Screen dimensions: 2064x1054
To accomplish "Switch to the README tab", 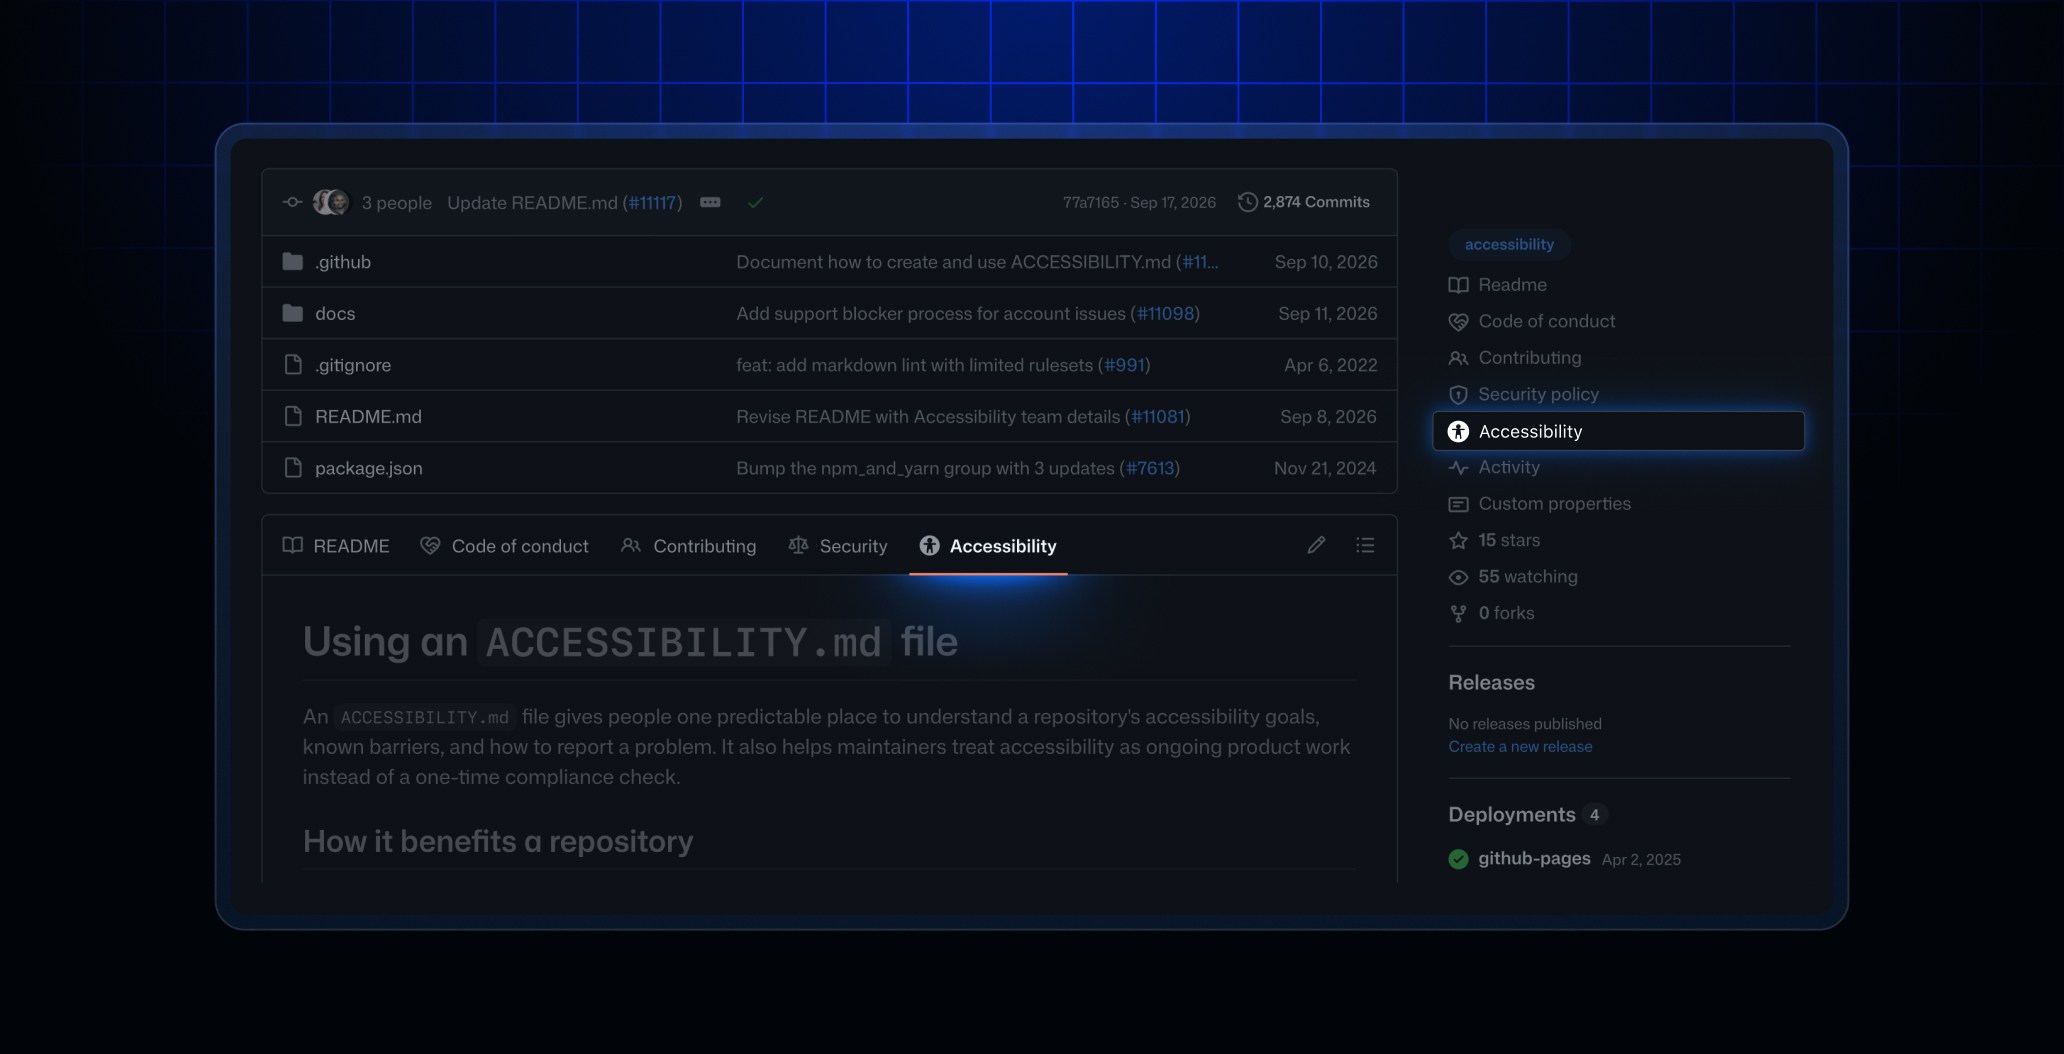I will tap(336, 546).
